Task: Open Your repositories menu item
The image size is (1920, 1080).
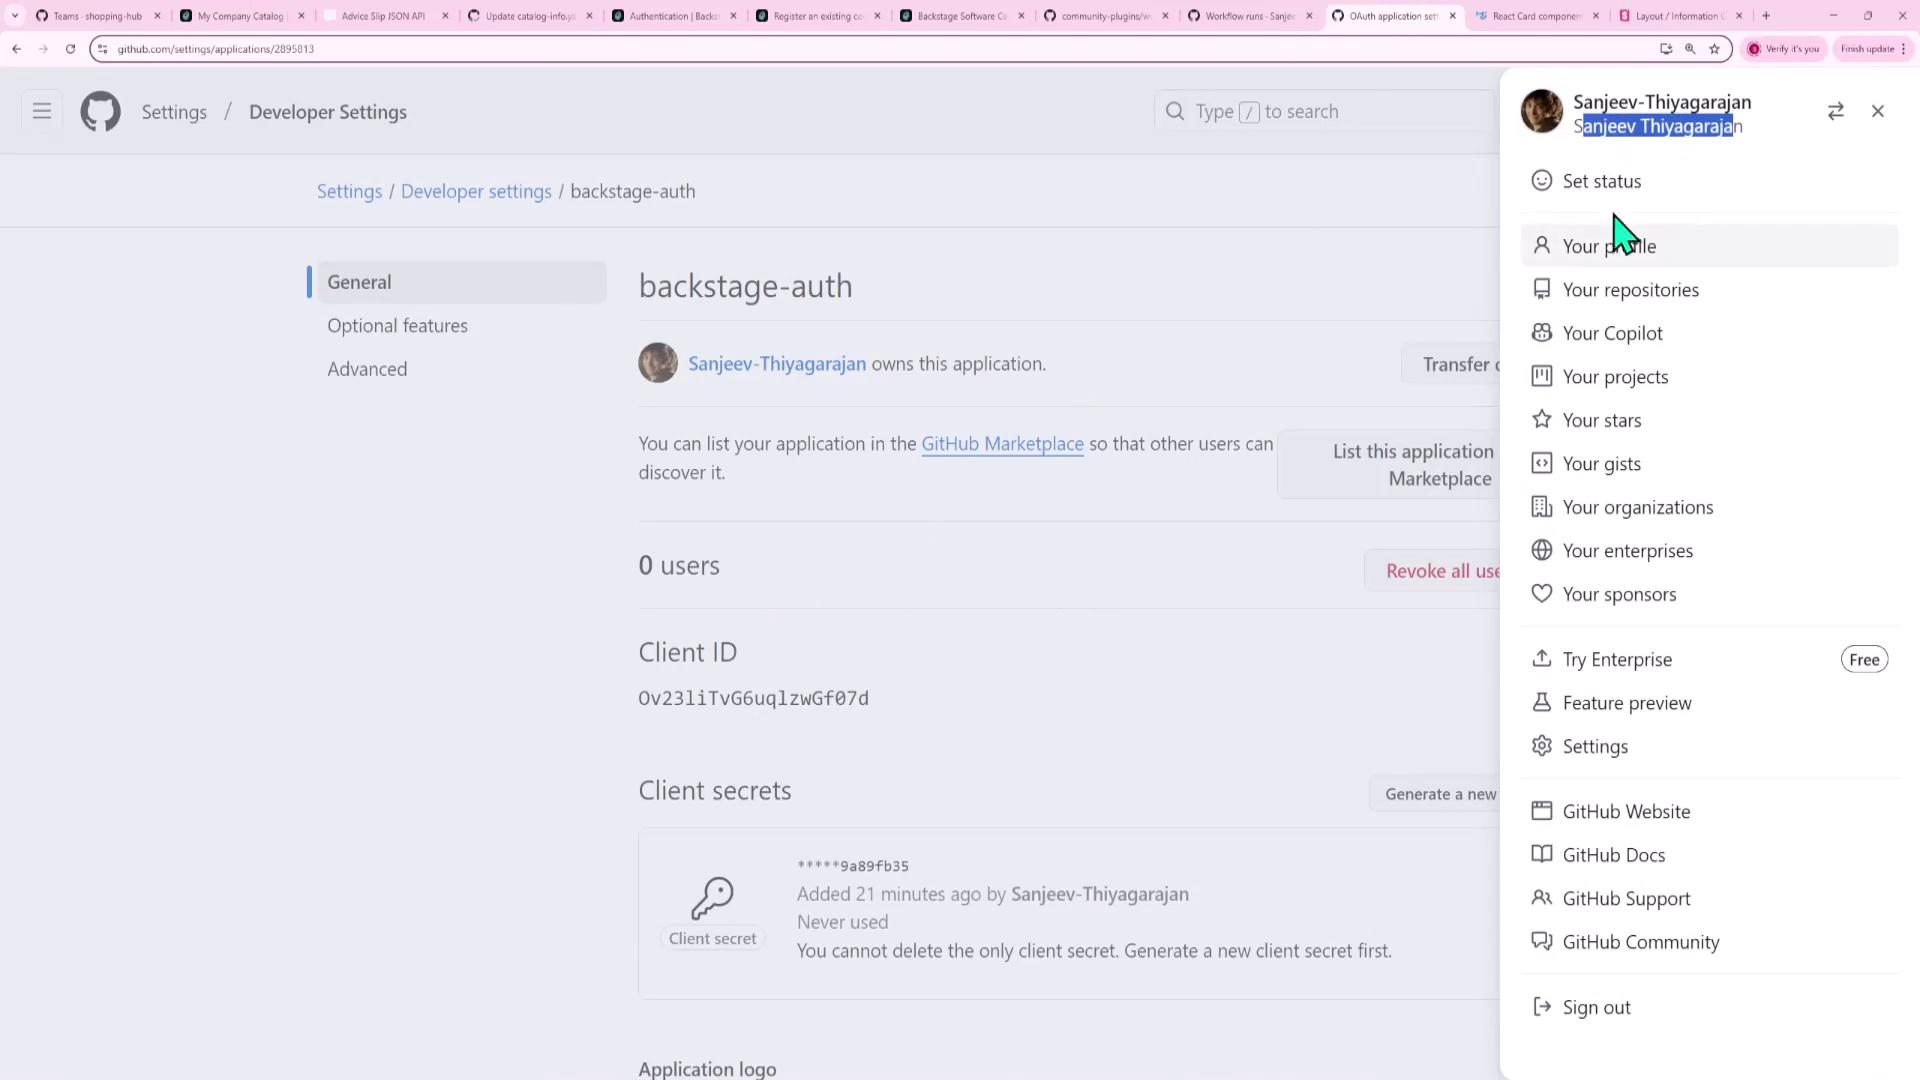Action: coord(1630,290)
